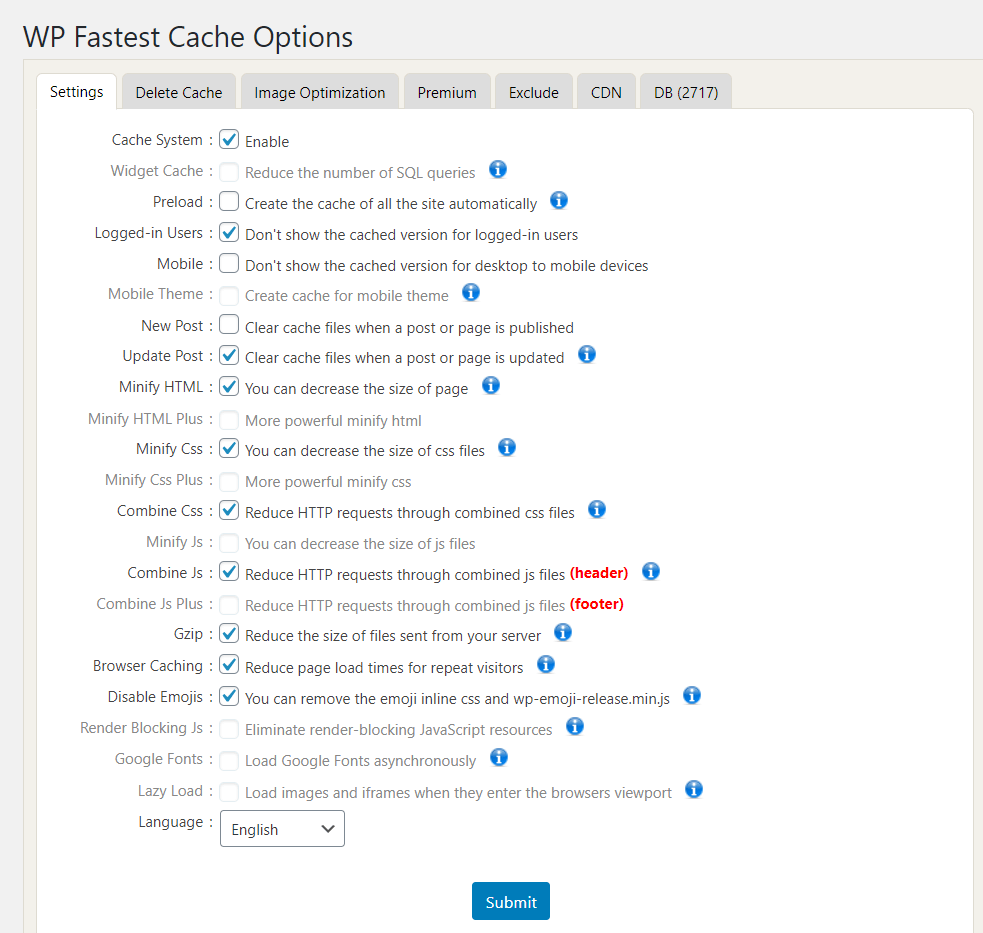Open the CDN tab
Image resolution: width=983 pixels, height=933 pixels.
[606, 92]
